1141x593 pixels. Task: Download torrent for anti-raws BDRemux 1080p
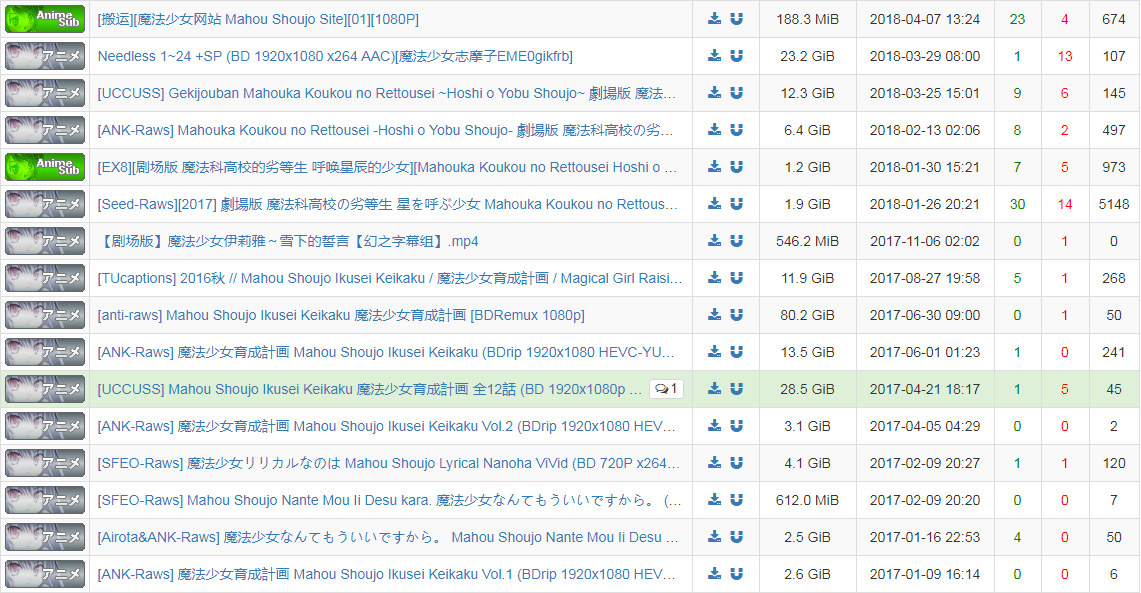pos(715,315)
